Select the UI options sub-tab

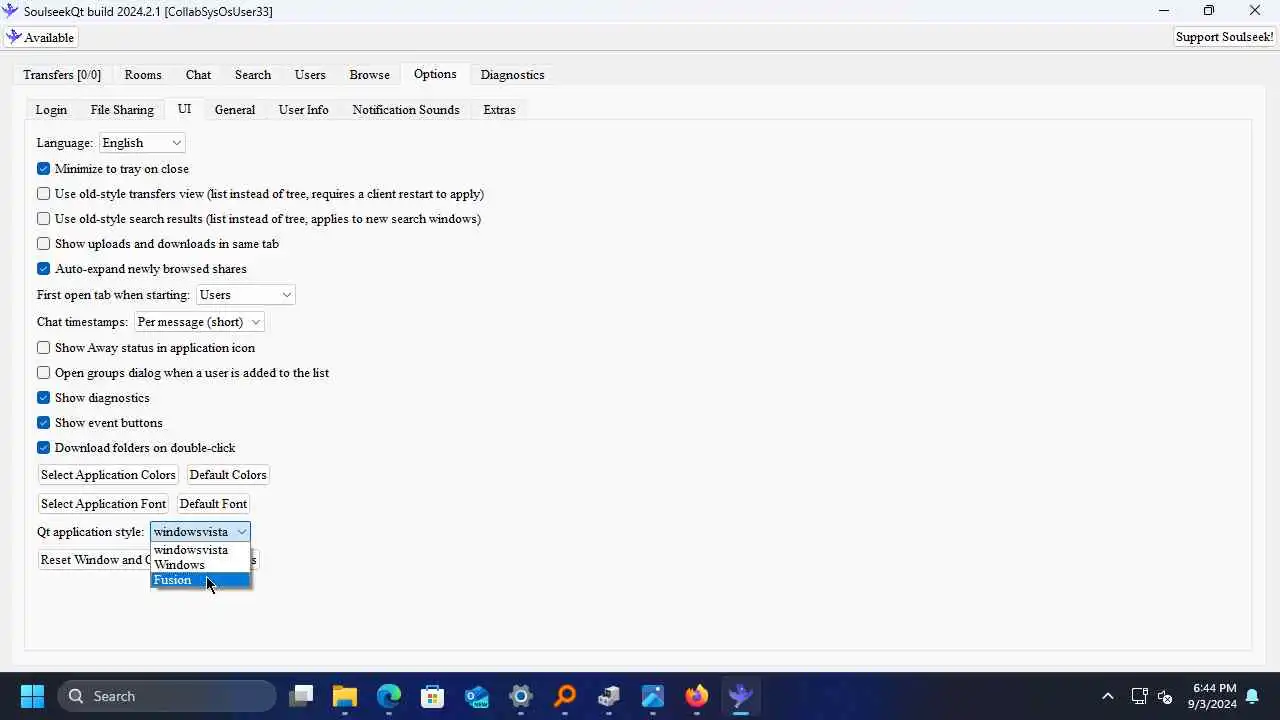pyautogui.click(x=184, y=109)
